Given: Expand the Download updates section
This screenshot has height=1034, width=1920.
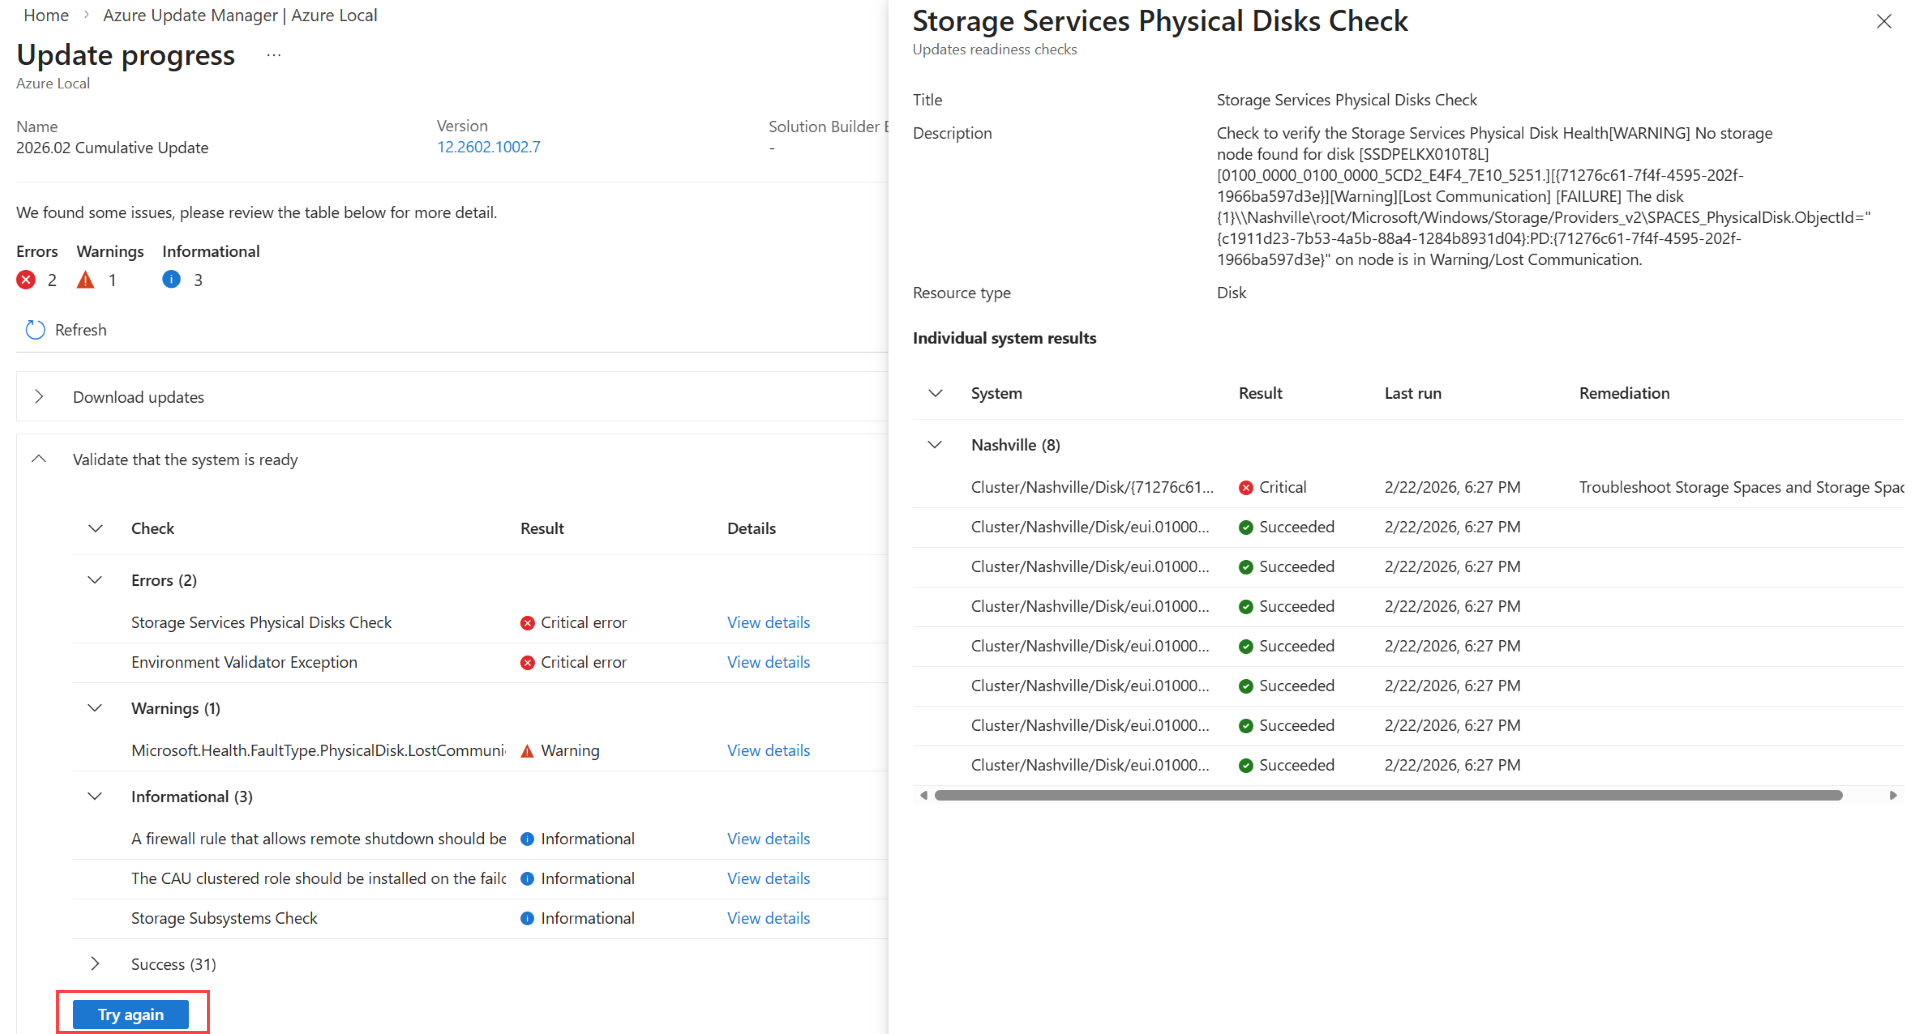Looking at the screenshot, I should pos(39,397).
